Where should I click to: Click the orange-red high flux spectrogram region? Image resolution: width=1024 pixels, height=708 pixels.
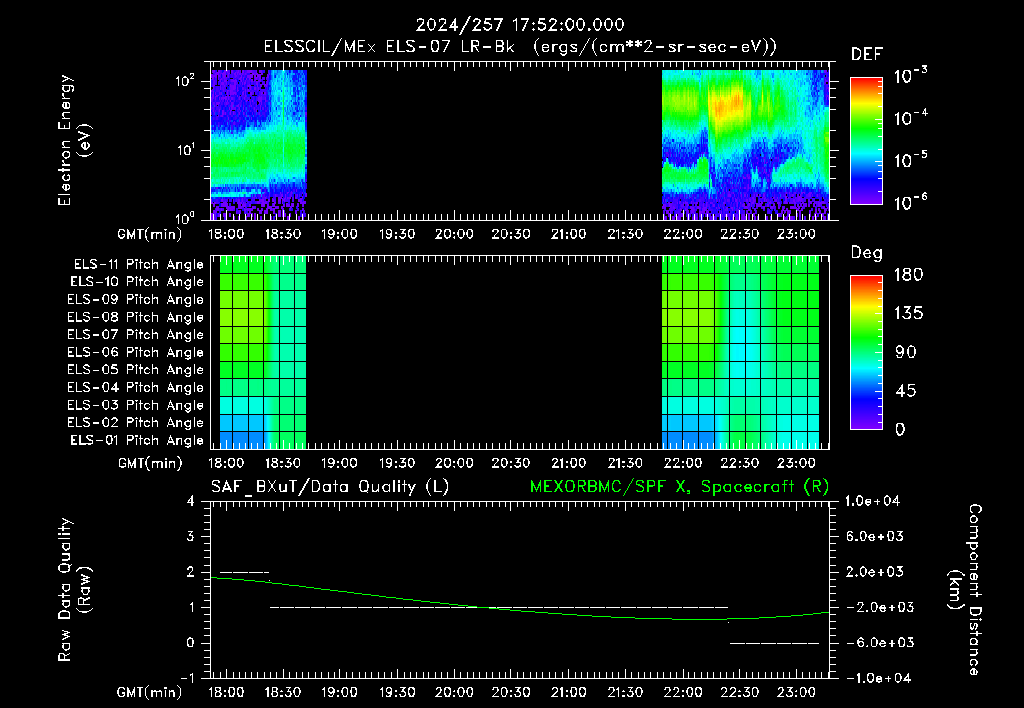point(728,105)
